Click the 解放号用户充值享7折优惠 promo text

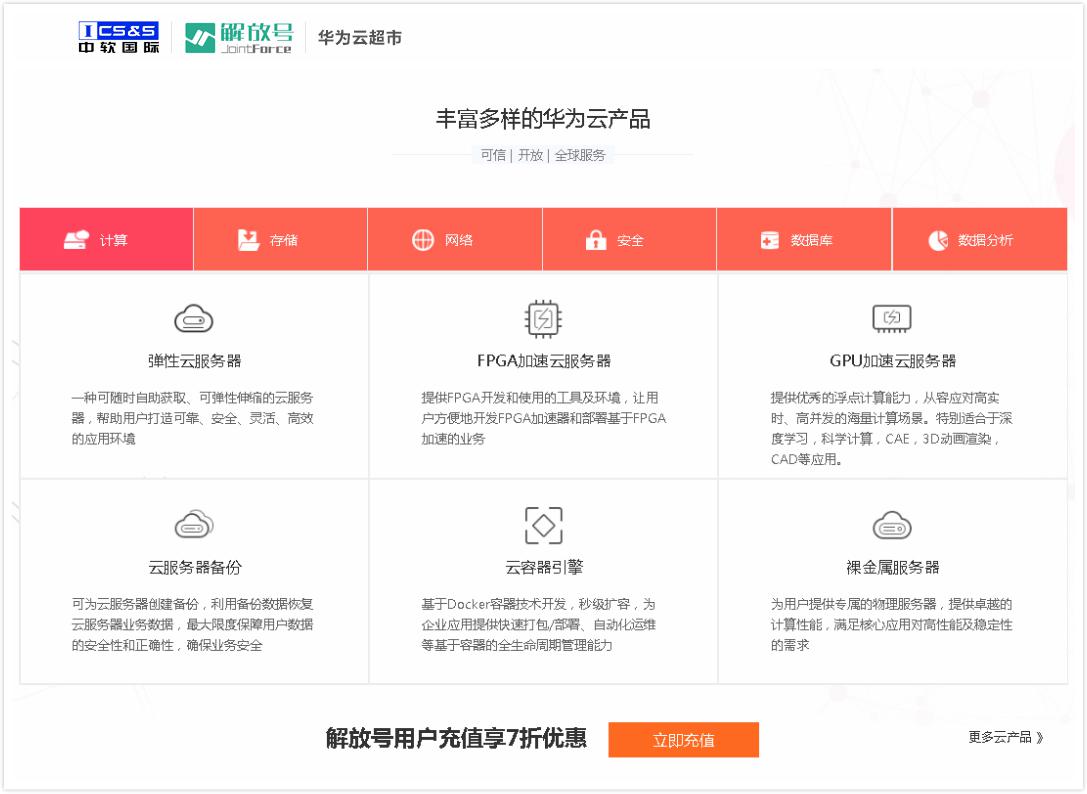pyautogui.click(x=456, y=739)
